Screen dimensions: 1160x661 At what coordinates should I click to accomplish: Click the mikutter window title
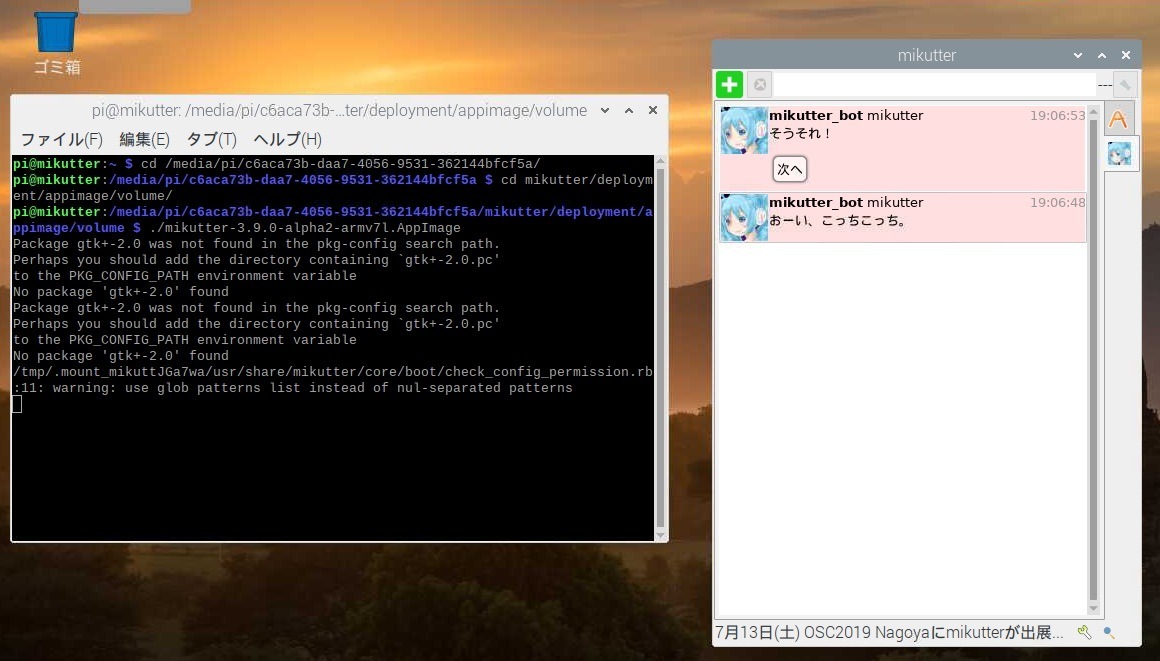[926, 56]
